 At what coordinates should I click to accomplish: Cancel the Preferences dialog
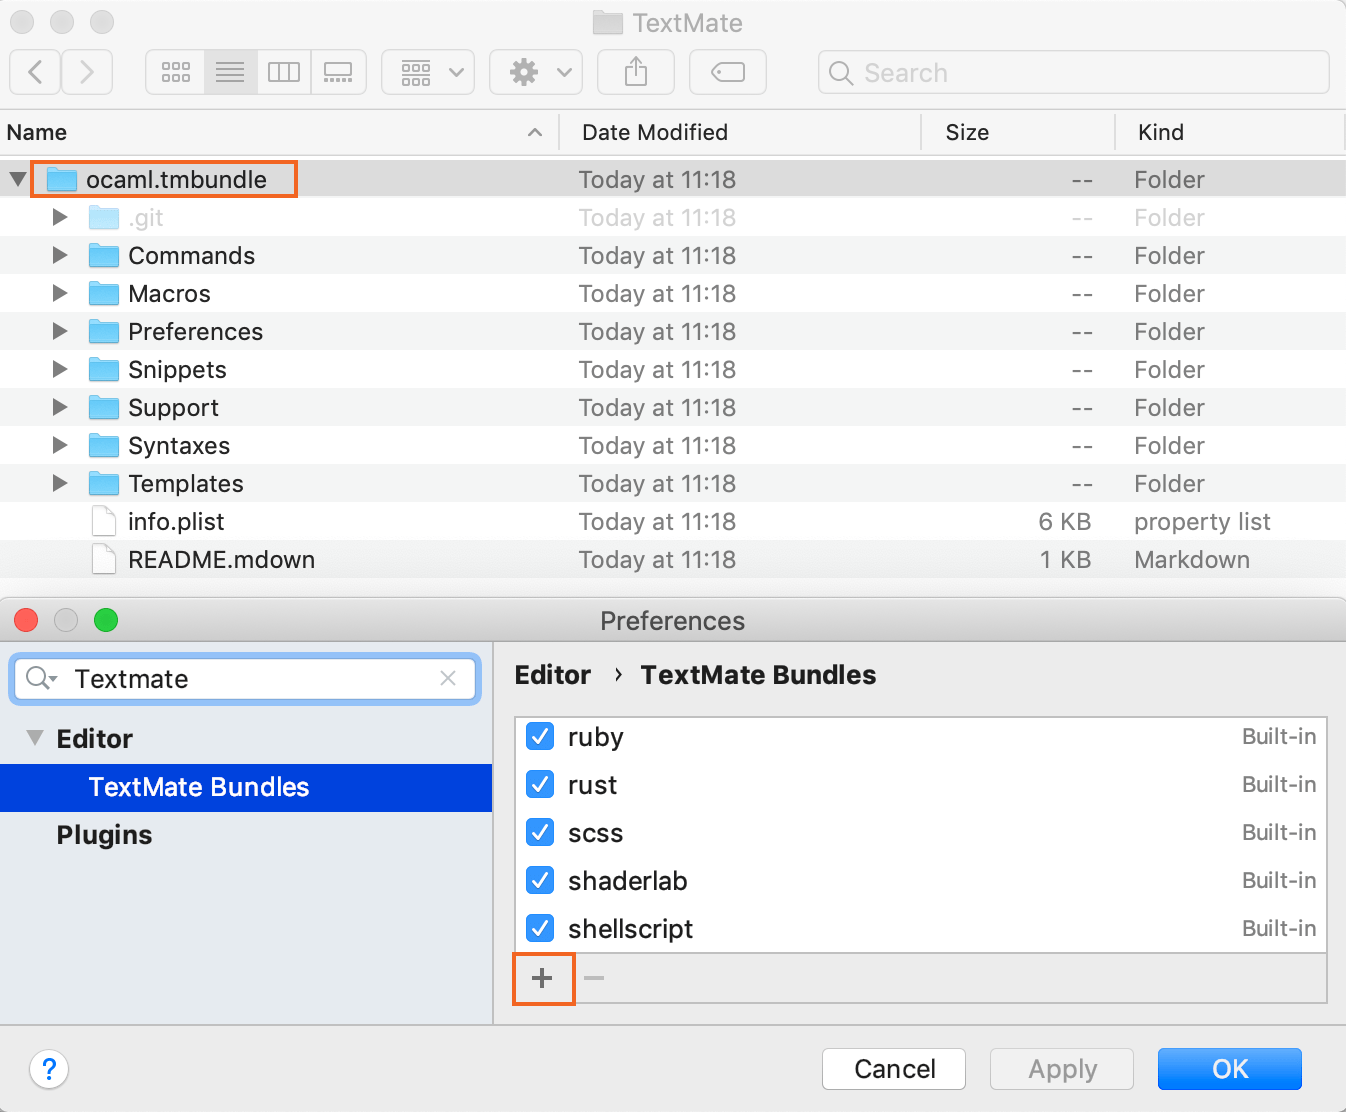point(893,1069)
